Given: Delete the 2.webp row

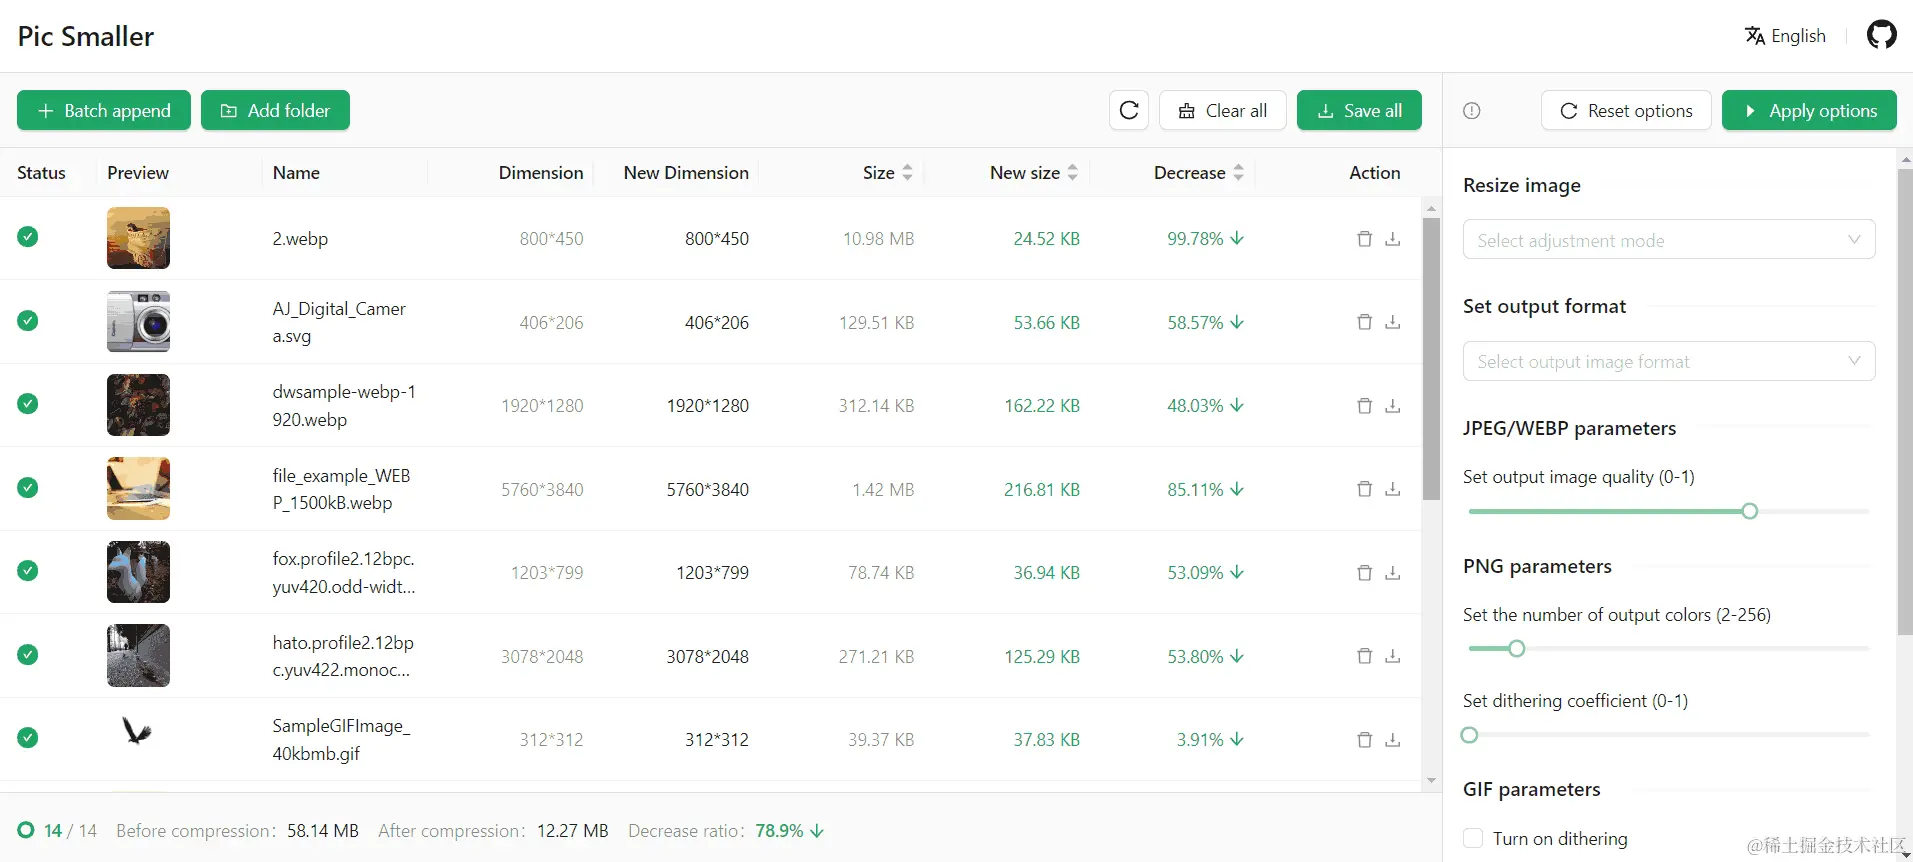Looking at the screenshot, I should [x=1364, y=239].
